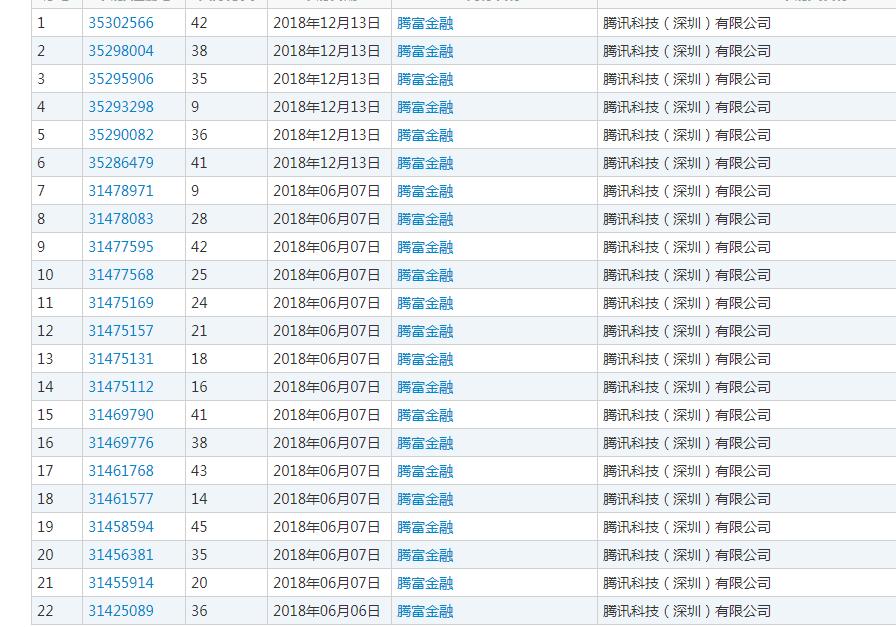Open trademark record 35295906
896x627 pixels.
tap(121, 79)
